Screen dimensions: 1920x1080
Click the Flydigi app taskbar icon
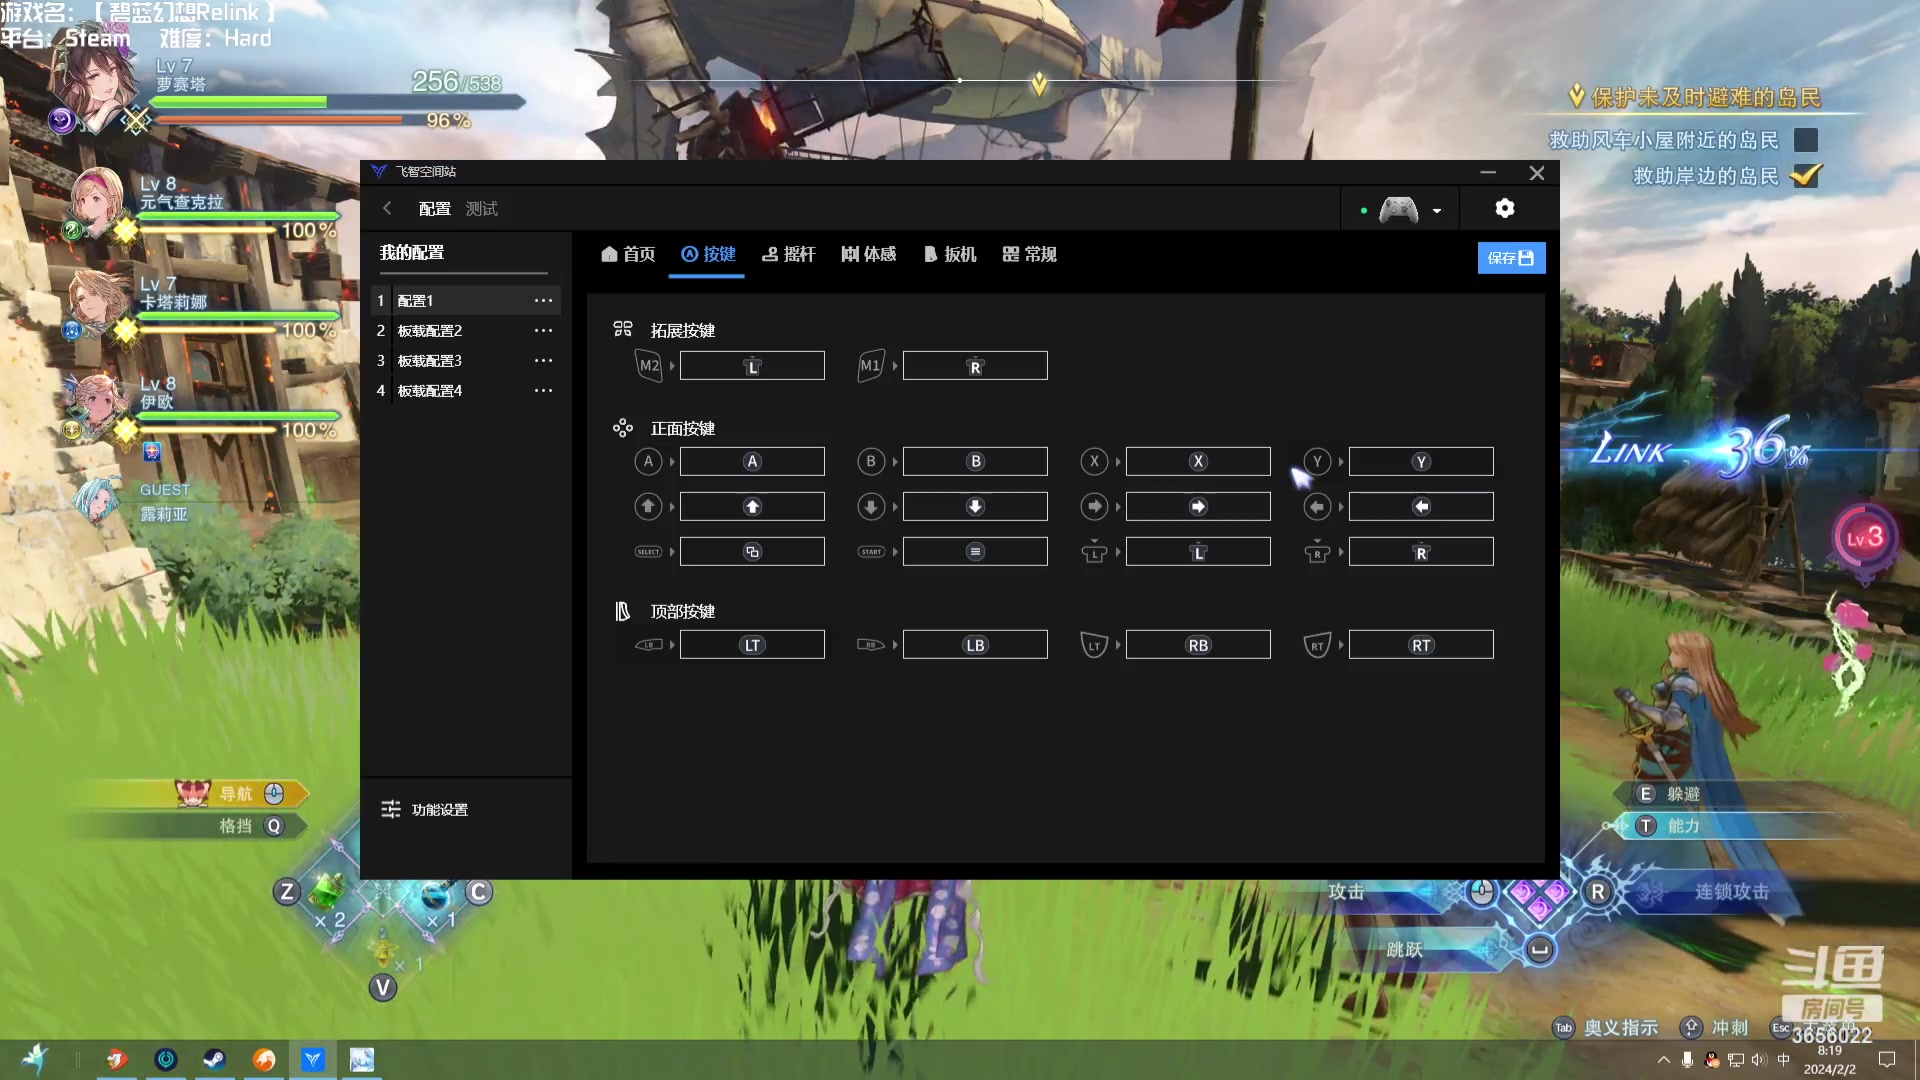[313, 1059]
